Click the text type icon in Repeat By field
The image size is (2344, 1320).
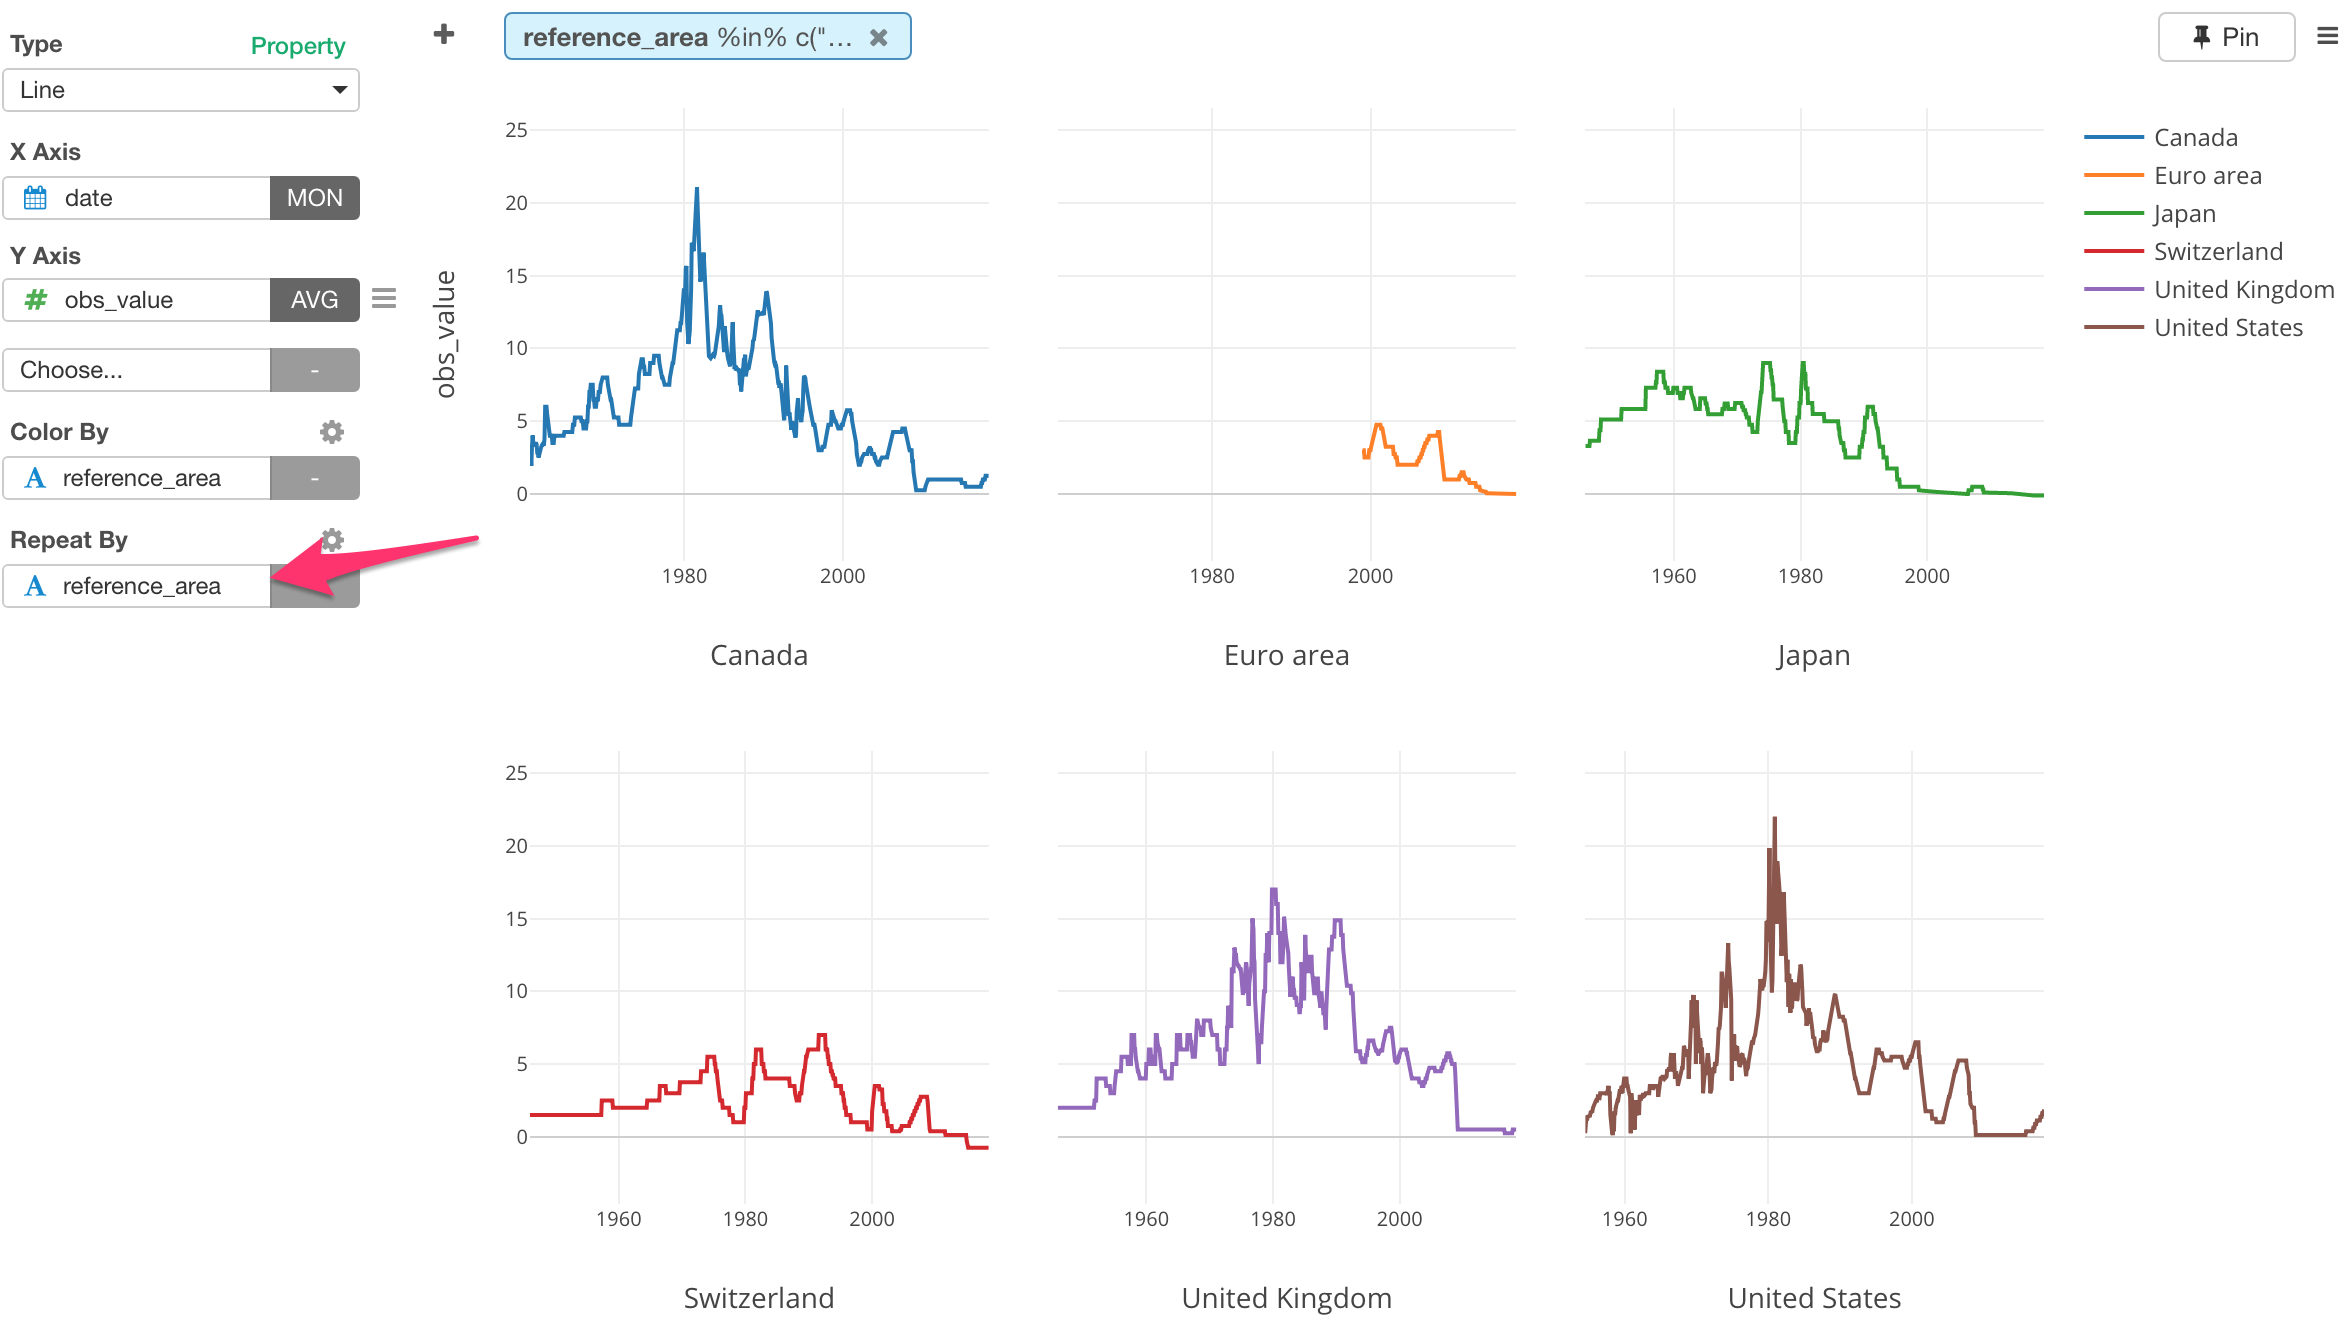tap(35, 586)
